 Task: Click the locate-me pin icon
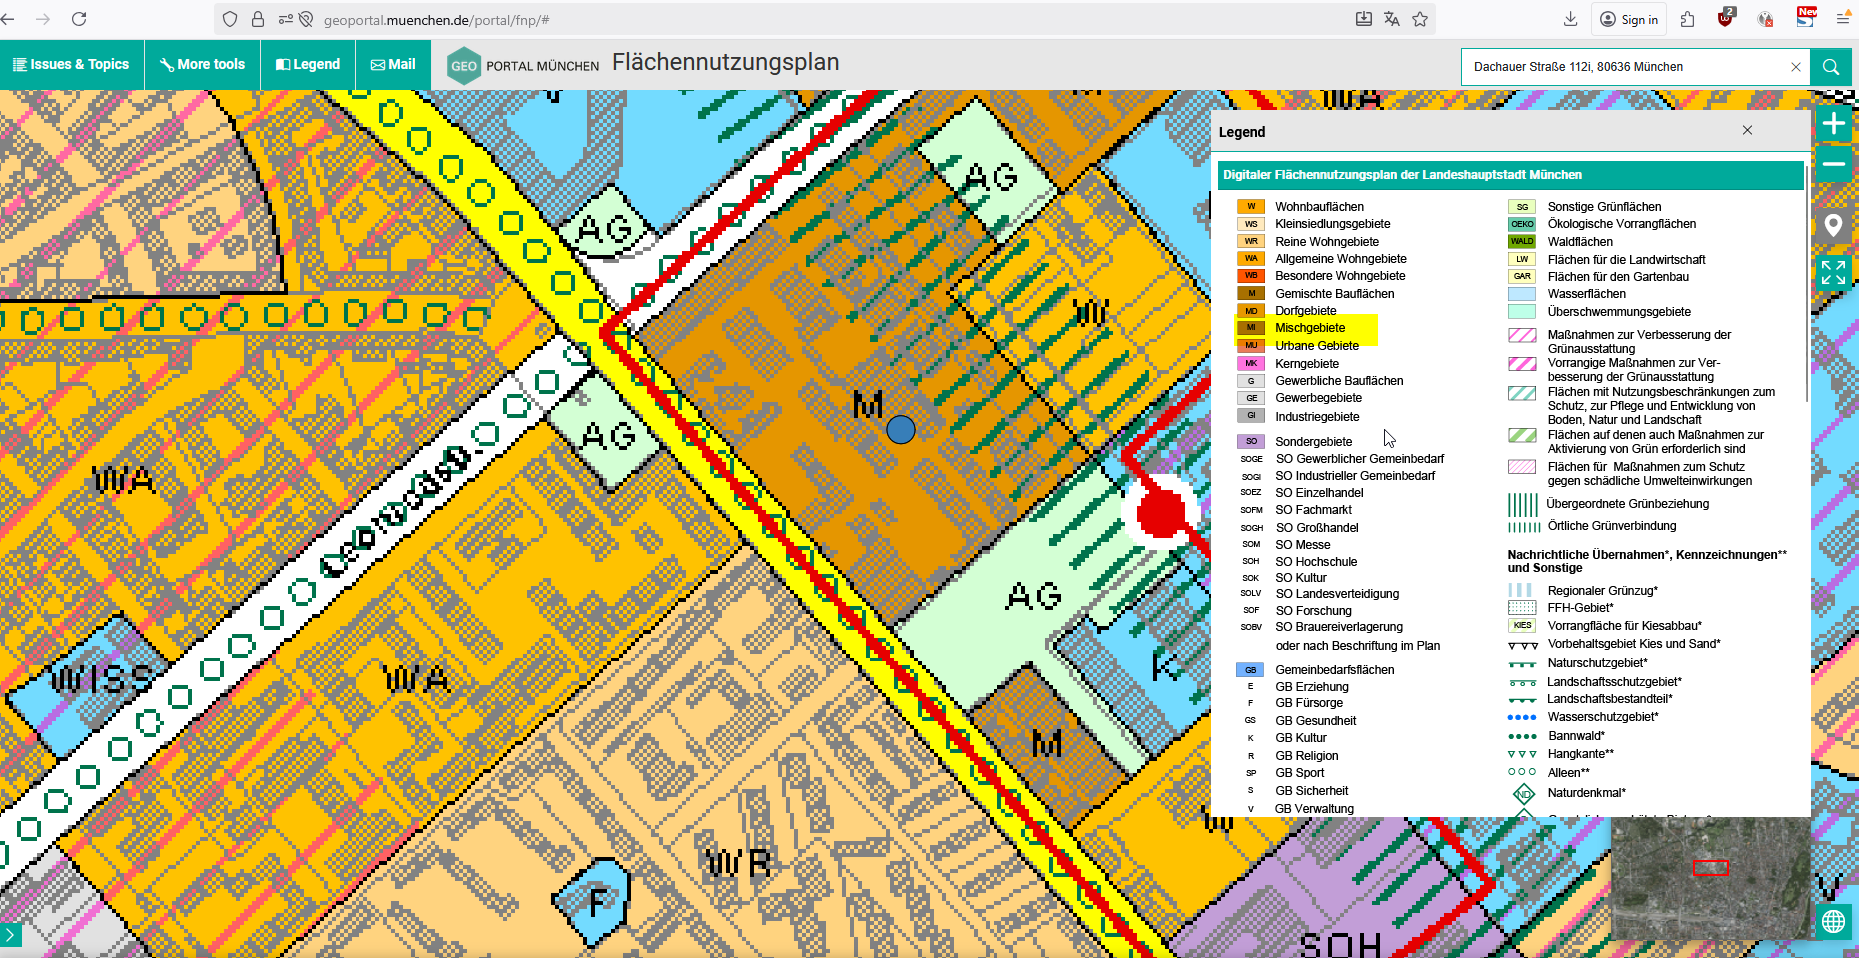coord(1833,226)
